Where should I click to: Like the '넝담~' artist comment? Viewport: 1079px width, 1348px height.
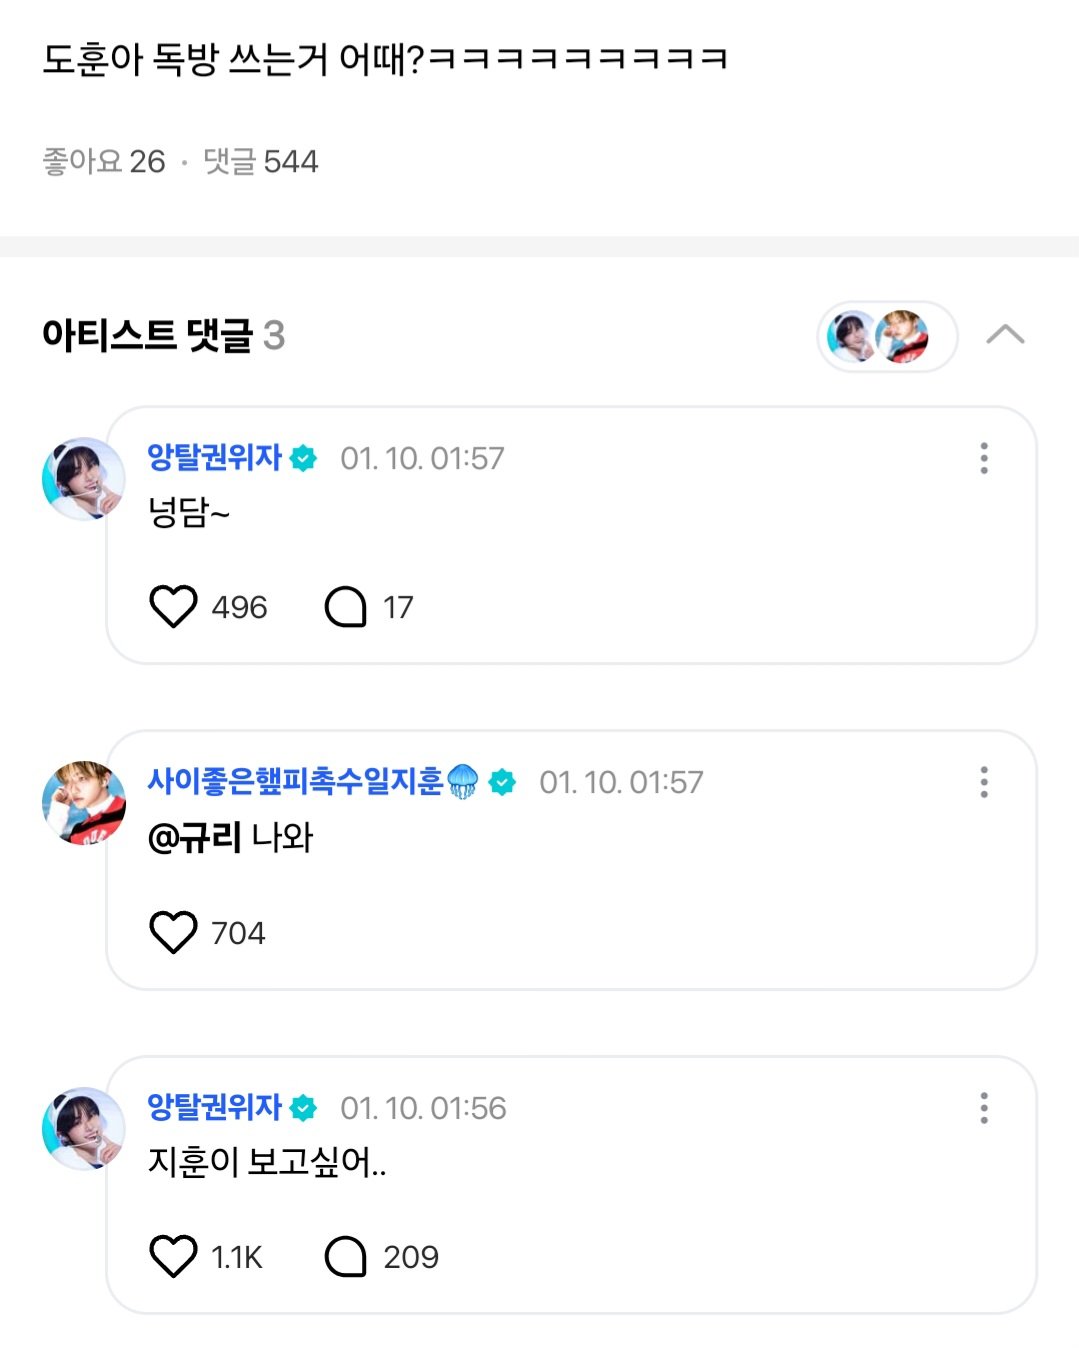173,606
